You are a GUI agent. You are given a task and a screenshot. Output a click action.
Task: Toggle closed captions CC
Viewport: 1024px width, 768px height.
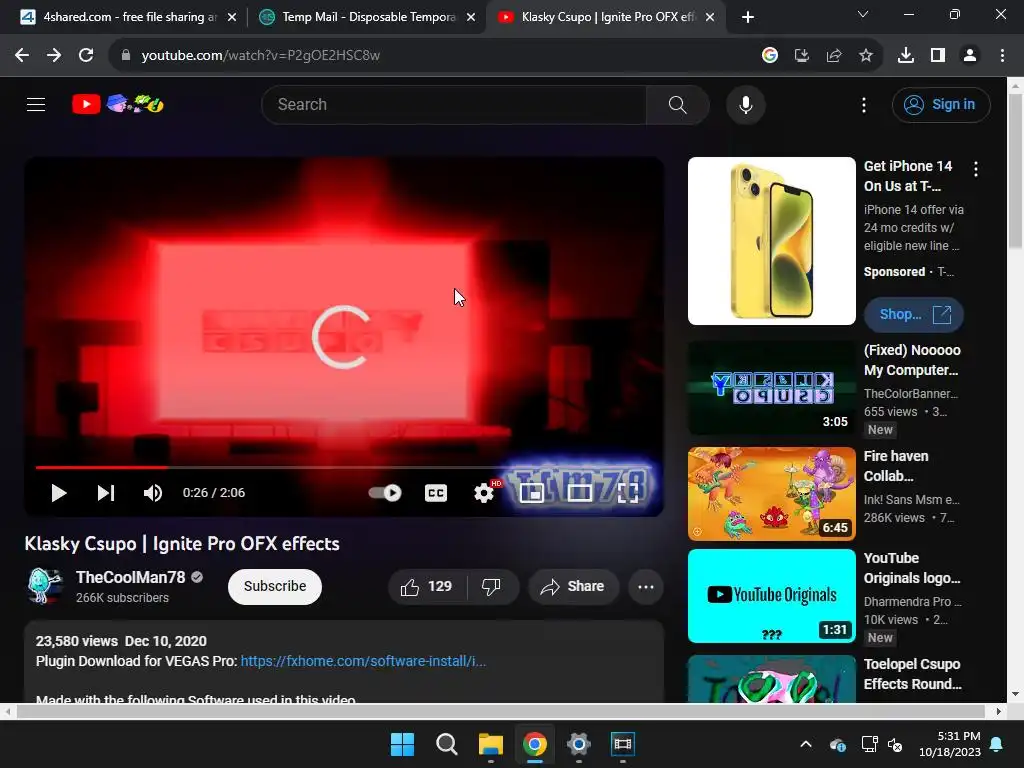pyautogui.click(x=436, y=493)
